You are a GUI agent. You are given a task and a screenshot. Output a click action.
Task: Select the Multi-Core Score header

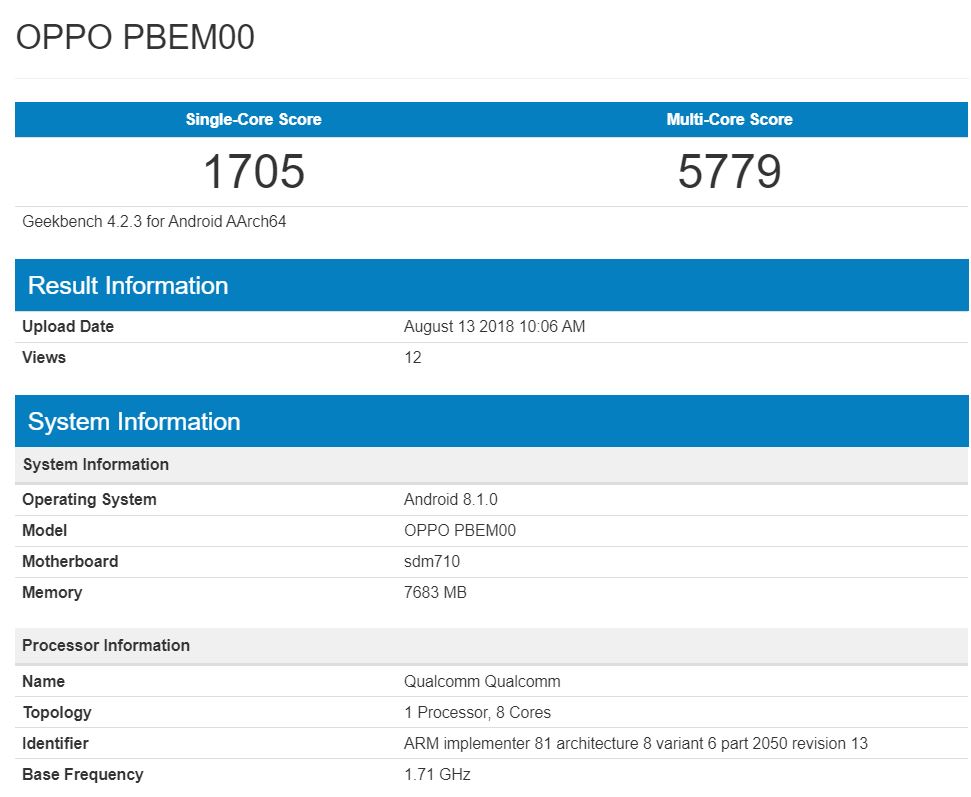pos(729,119)
